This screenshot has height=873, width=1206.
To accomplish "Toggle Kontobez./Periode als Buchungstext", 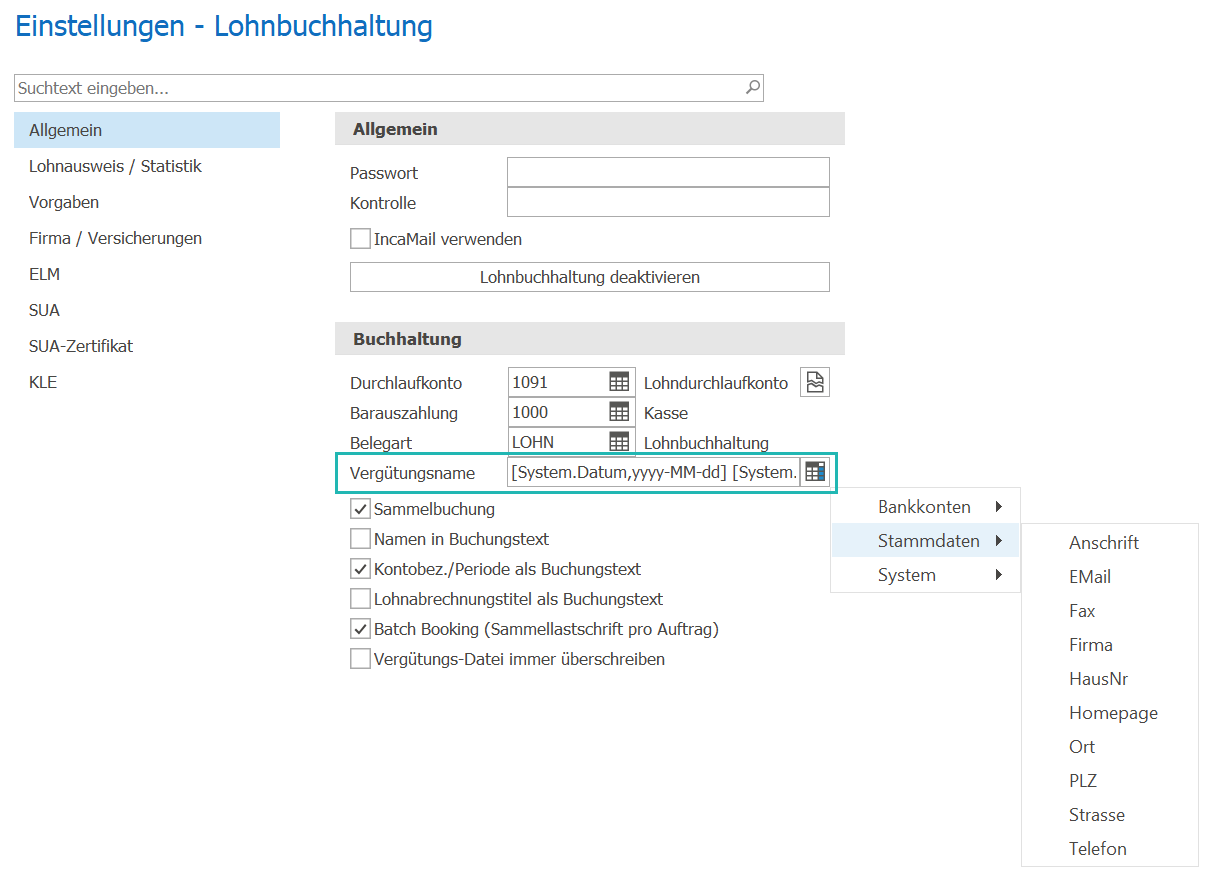I will pyautogui.click(x=360, y=569).
